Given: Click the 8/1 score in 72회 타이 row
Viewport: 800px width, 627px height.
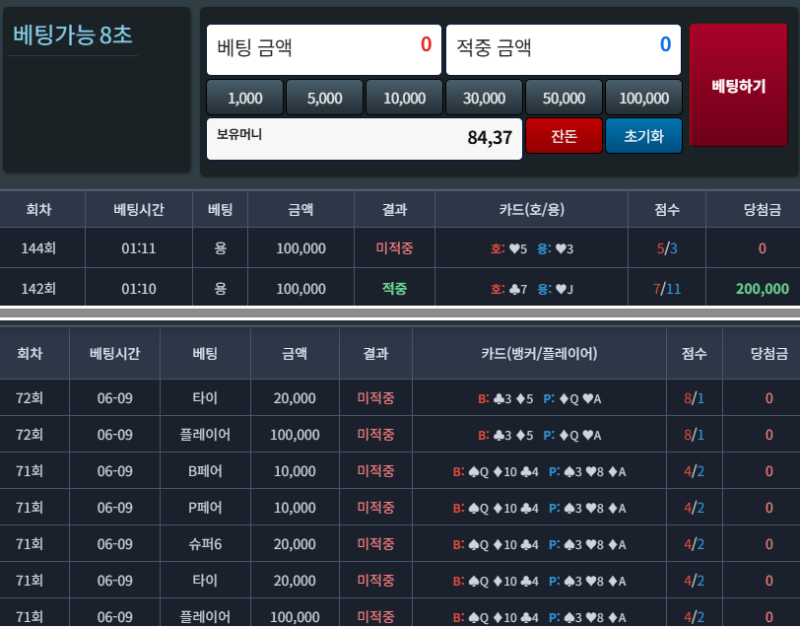Looking at the screenshot, I should pos(694,398).
